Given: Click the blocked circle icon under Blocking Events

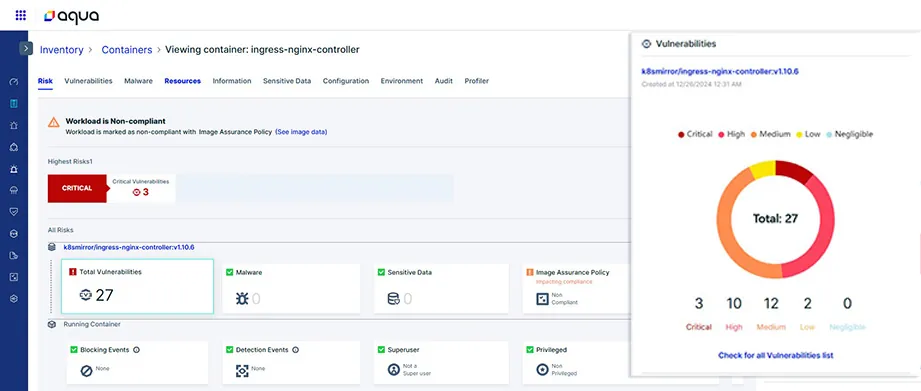Looking at the screenshot, I should (86, 371).
